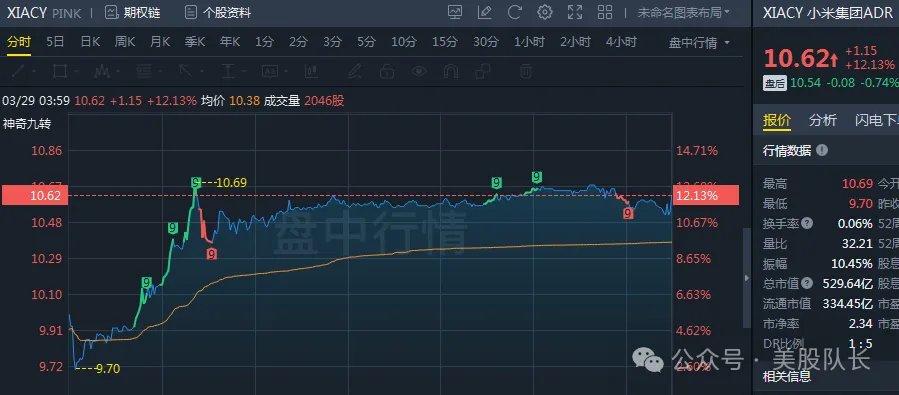Screen dimensions: 899x395
Task: Open the 期权链 options chain icon
Action: coord(112,13)
